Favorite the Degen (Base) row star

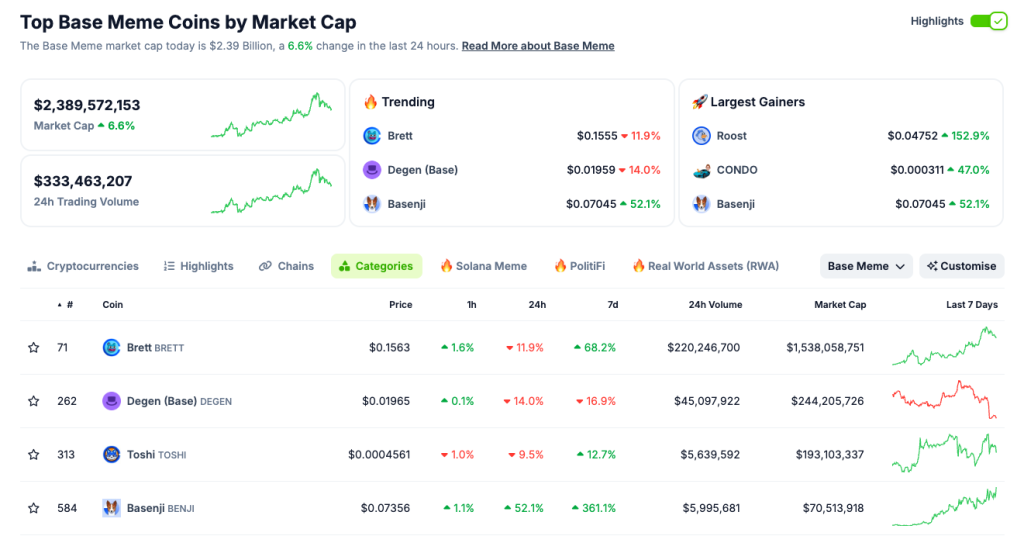pyautogui.click(x=33, y=401)
